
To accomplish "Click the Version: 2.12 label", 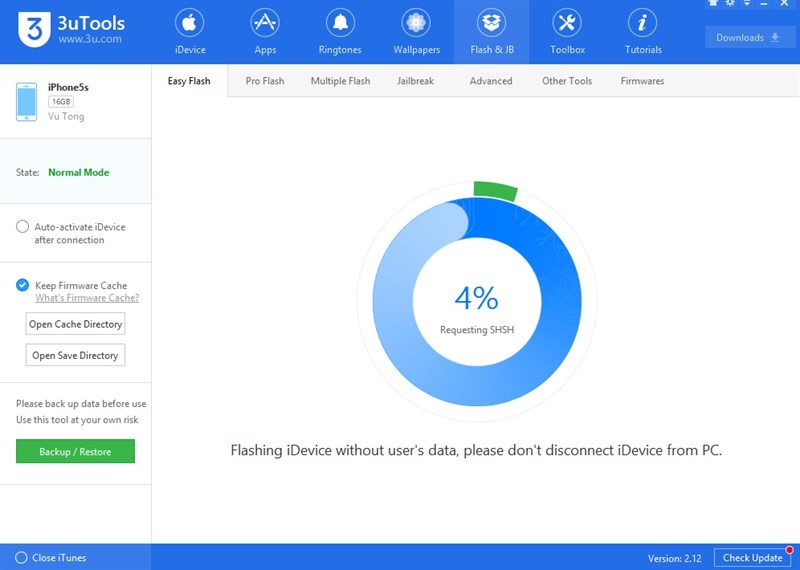I will 674,558.
